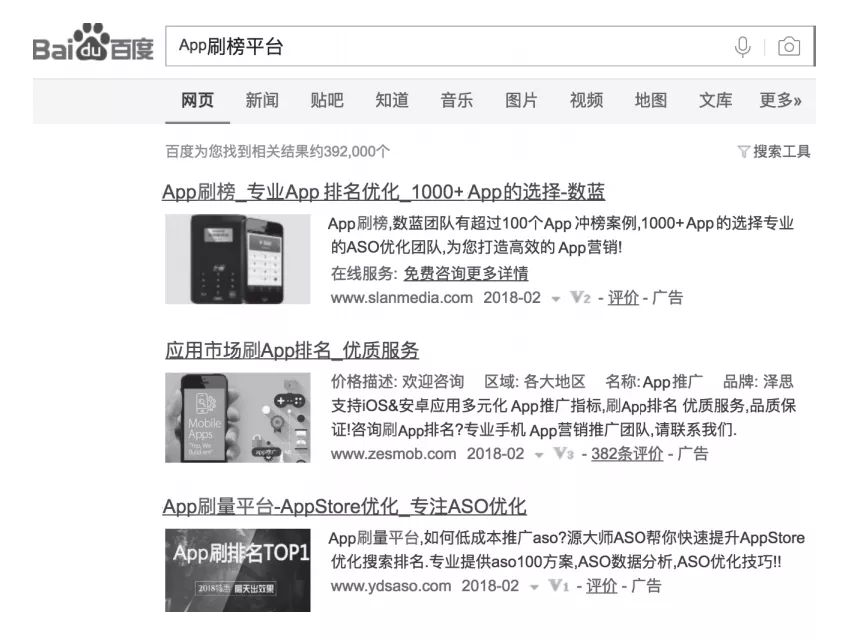
Task: Click 价格描述: 欢迎咨询 text
Action: coord(398,382)
